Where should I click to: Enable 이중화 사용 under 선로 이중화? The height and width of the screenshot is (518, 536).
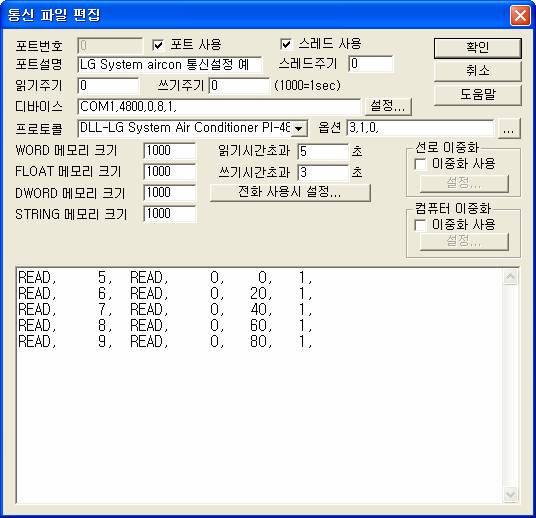(x=420, y=164)
